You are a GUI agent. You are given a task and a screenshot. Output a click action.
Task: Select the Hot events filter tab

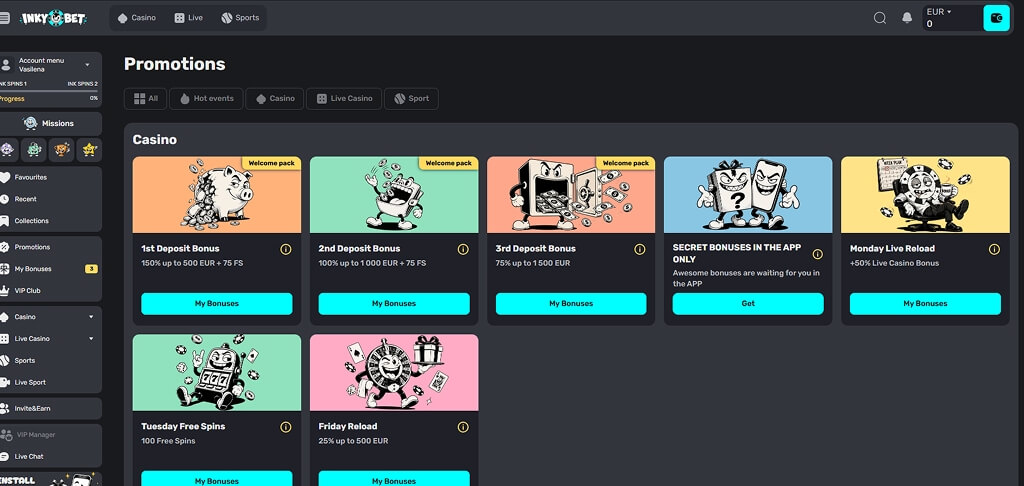(206, 99)
